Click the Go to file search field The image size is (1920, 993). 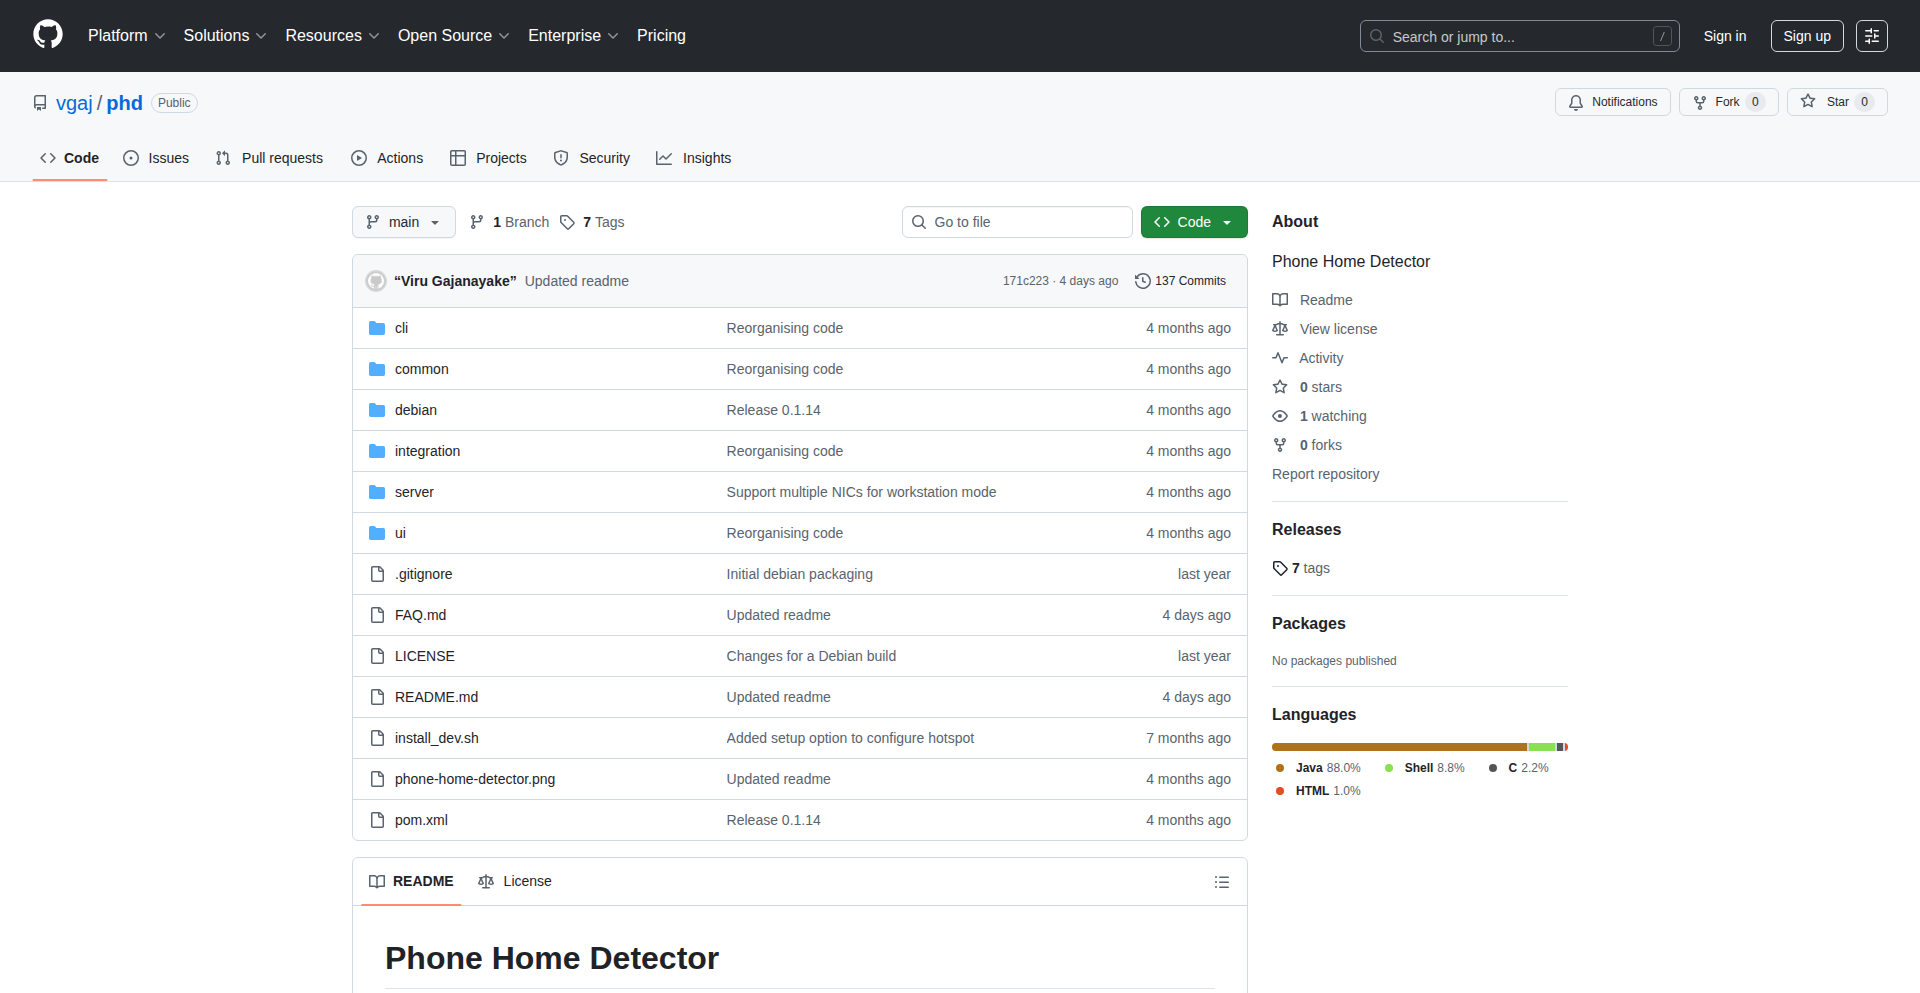tap(1017, 222)
